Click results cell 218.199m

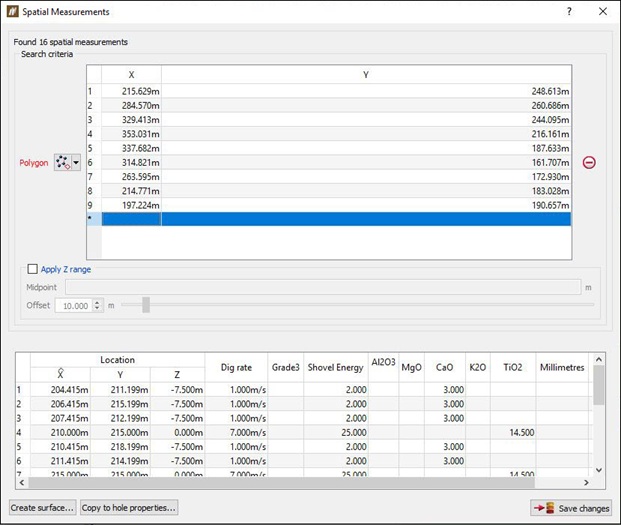coord(120,447)
